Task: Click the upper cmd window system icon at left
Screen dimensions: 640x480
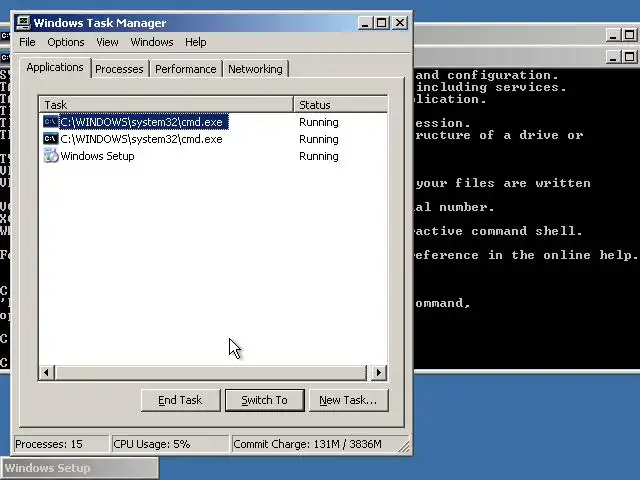Action: pos(5,36)
